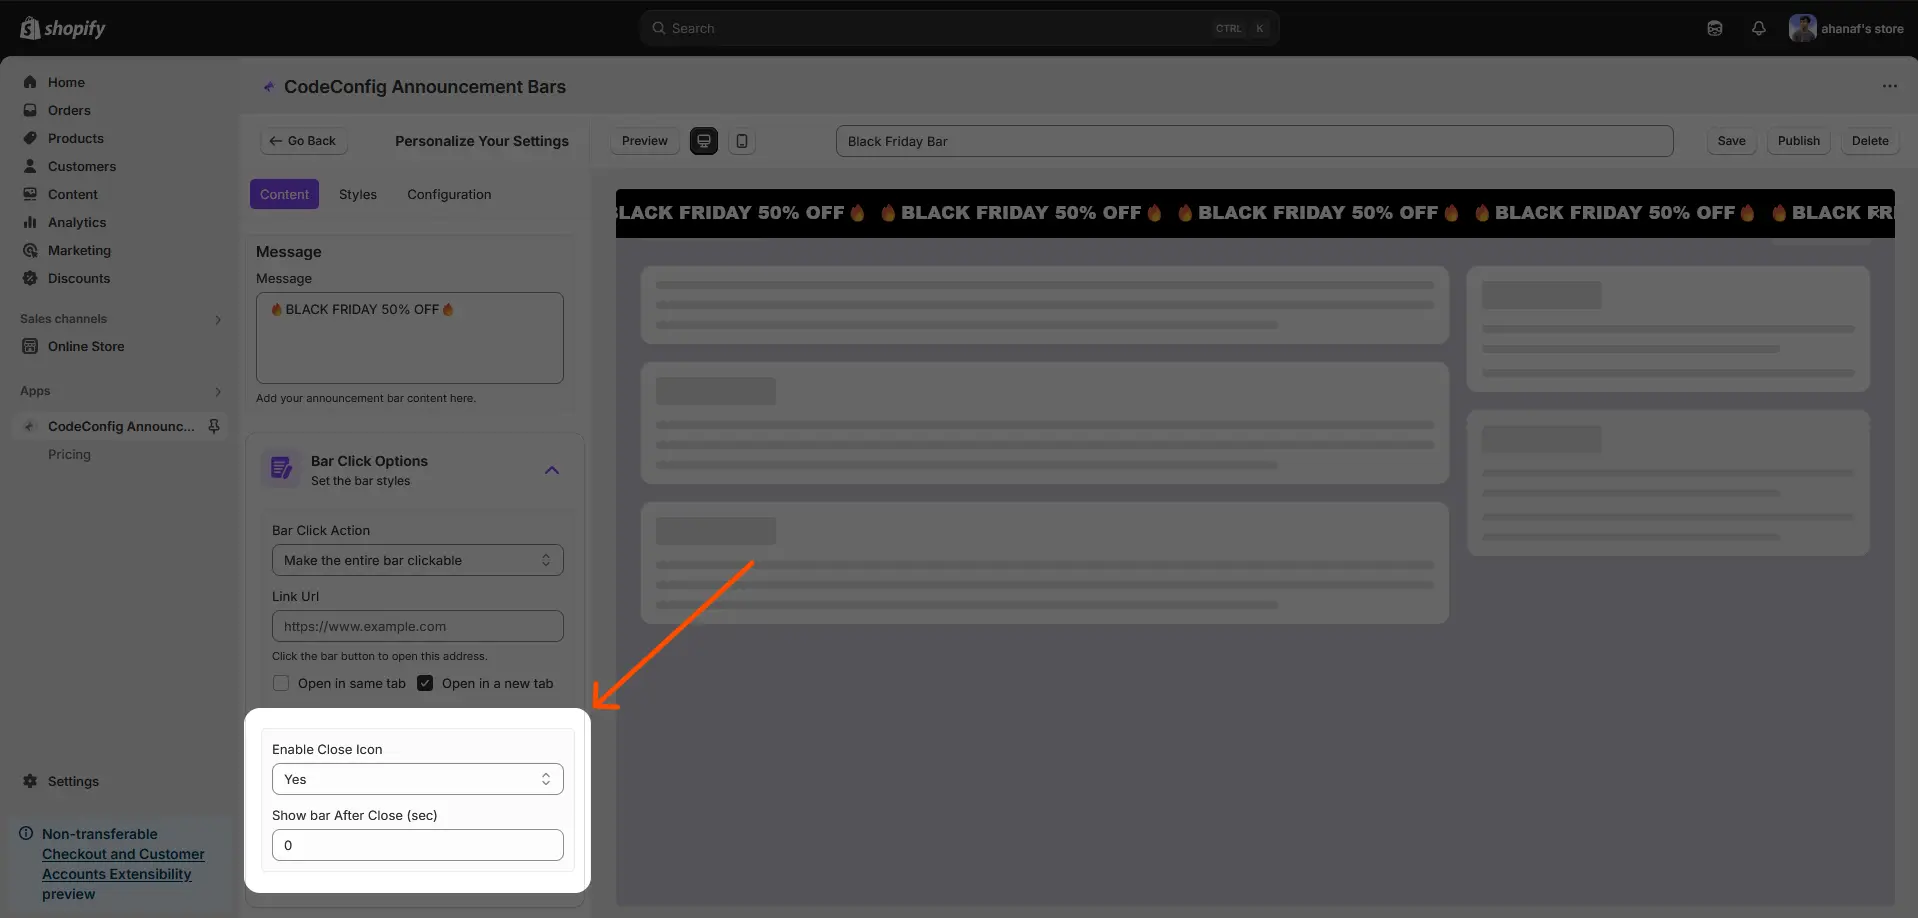Click the Link Url input field

tap(417, 626)
